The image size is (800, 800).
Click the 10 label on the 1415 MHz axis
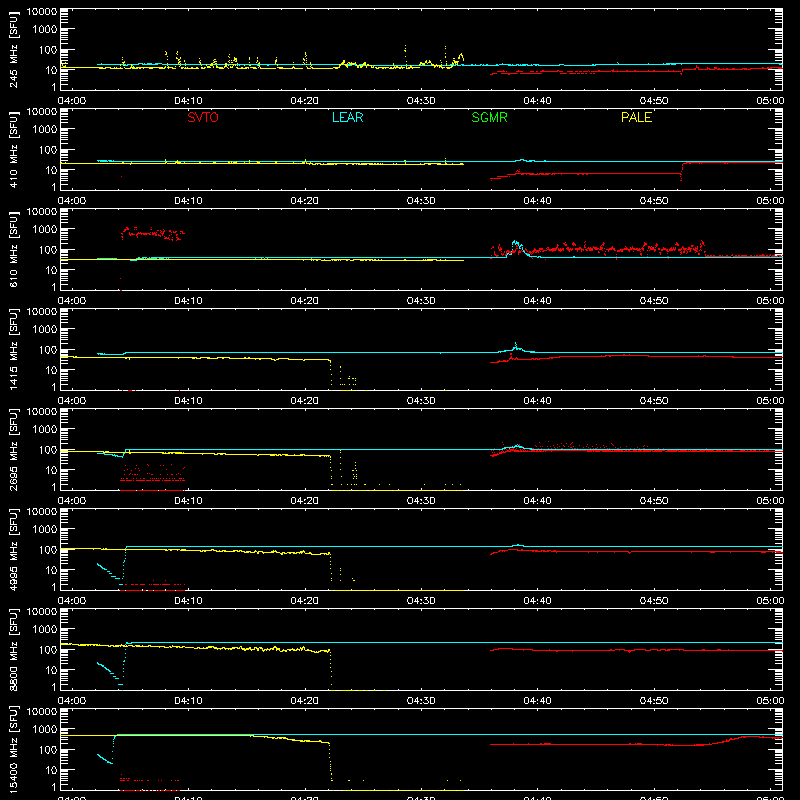tap(52, 370)
